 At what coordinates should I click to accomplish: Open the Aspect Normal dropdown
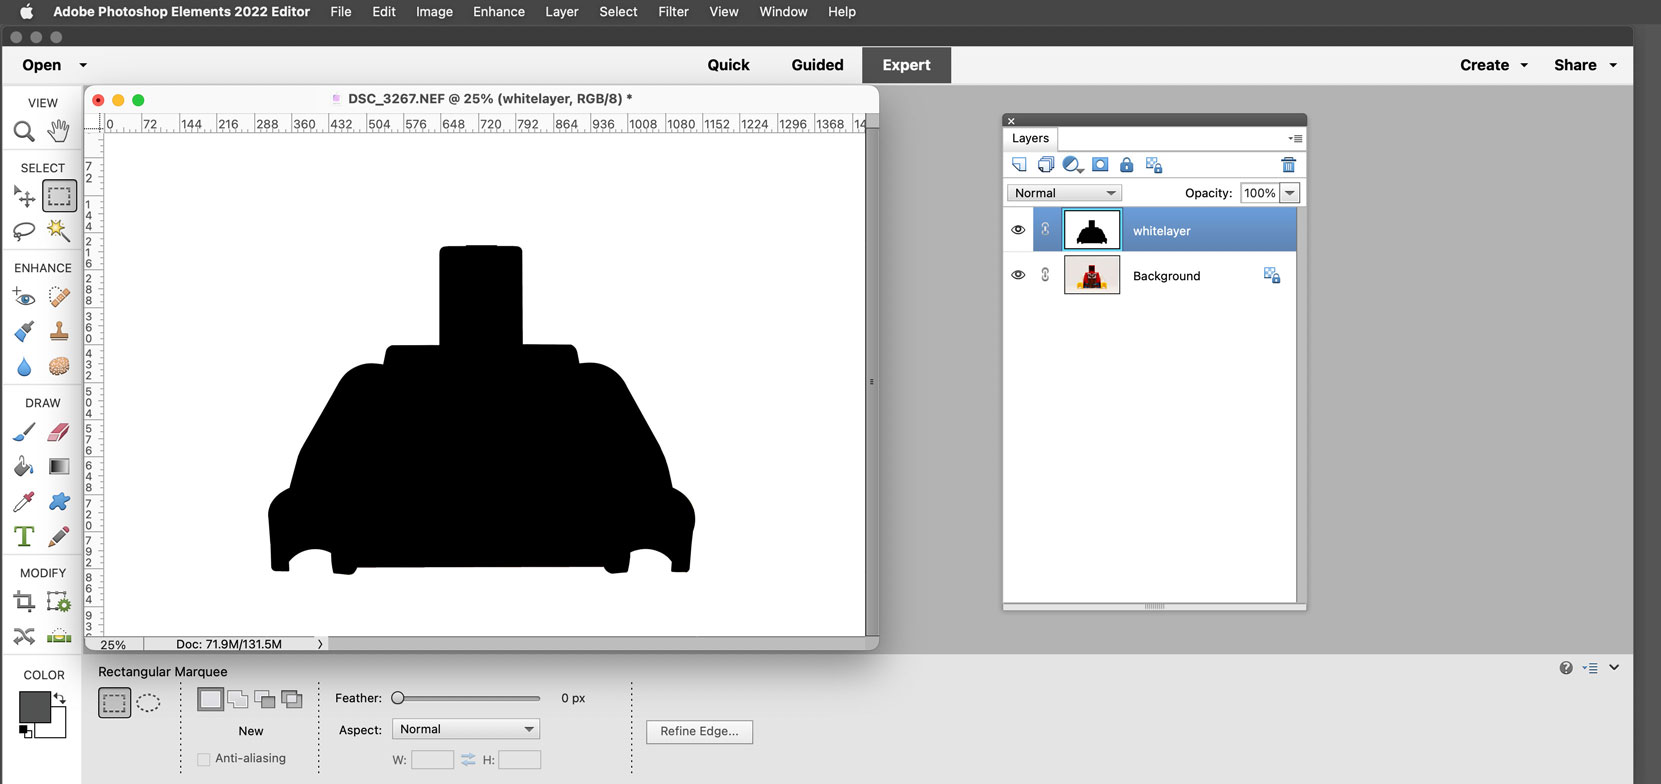[x=466, y=729]
